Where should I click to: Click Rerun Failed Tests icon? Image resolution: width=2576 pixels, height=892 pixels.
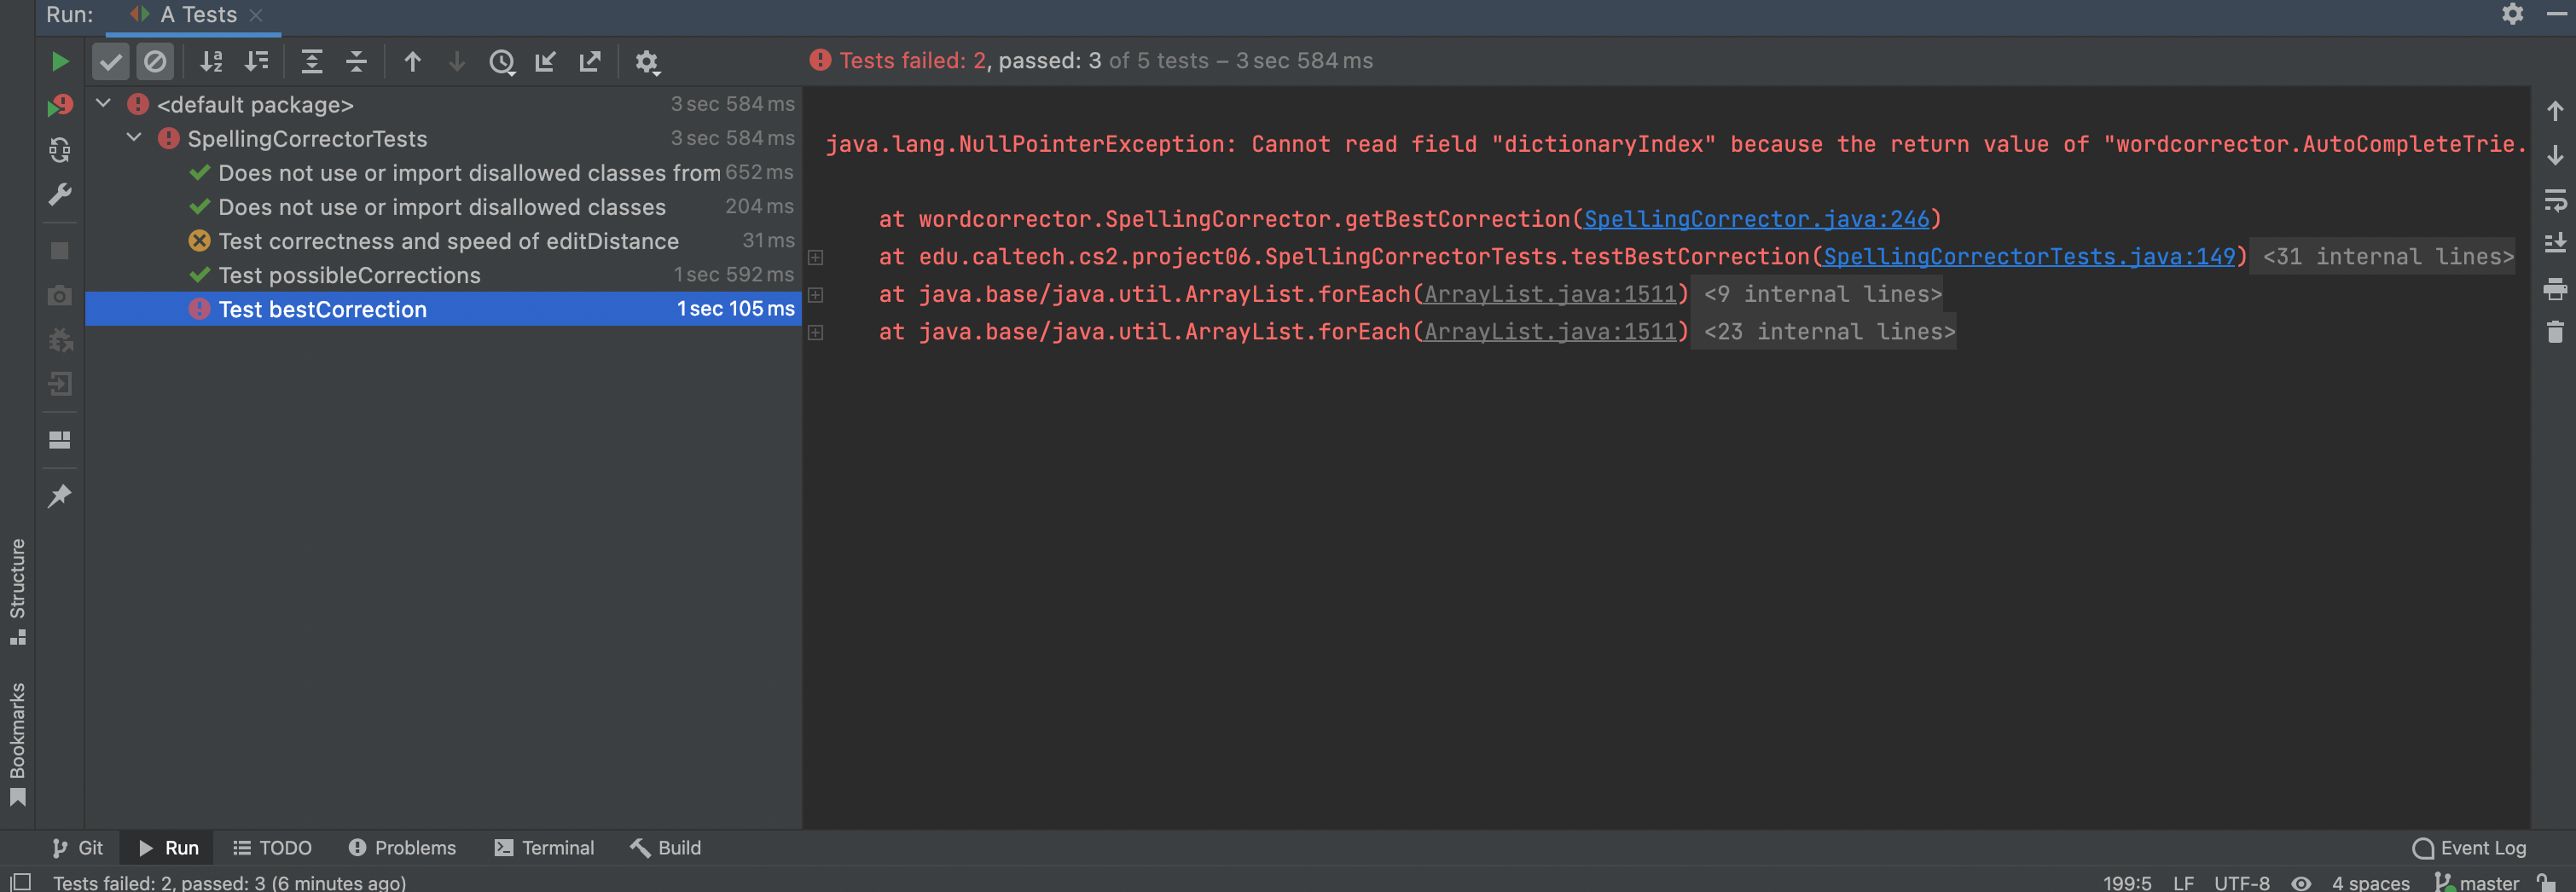(59, 105)
